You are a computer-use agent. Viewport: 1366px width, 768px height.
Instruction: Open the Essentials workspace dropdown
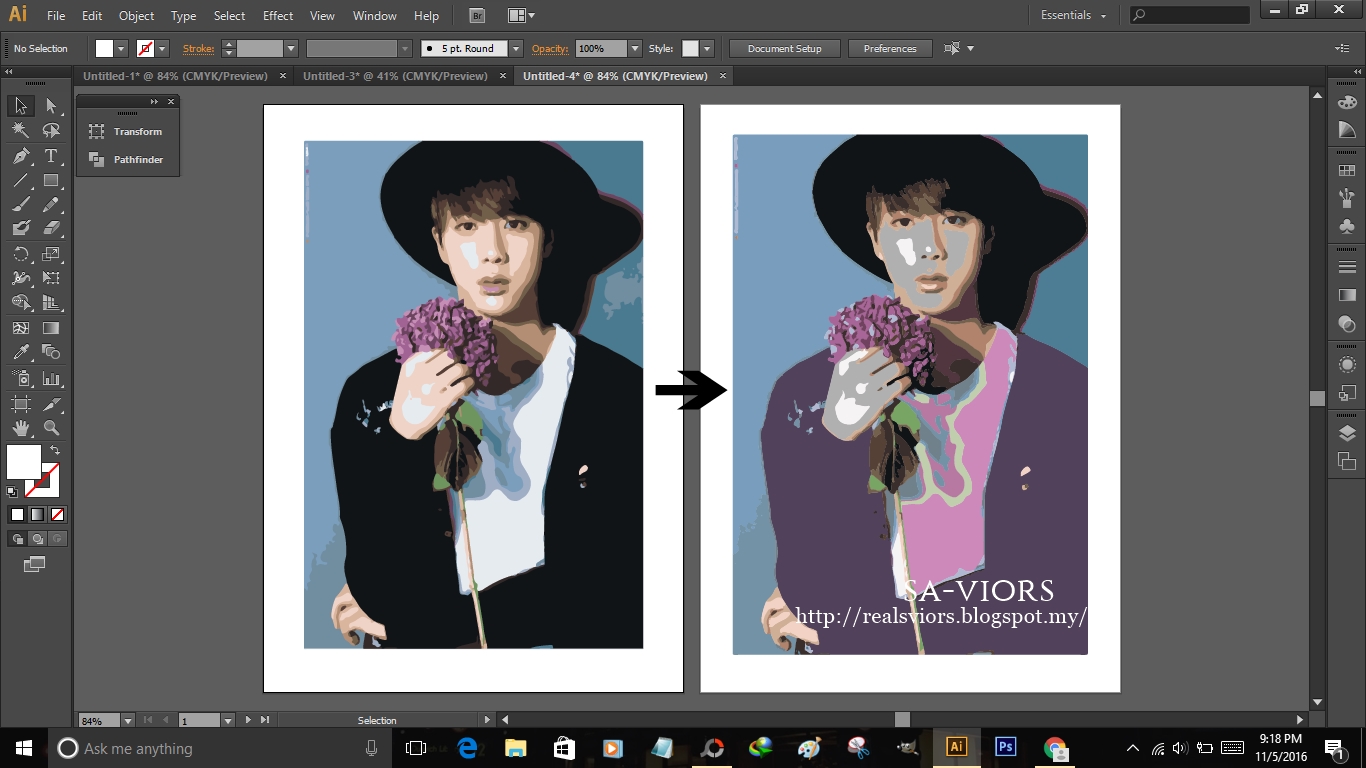pyautogui.click(x=1074, y=16)
